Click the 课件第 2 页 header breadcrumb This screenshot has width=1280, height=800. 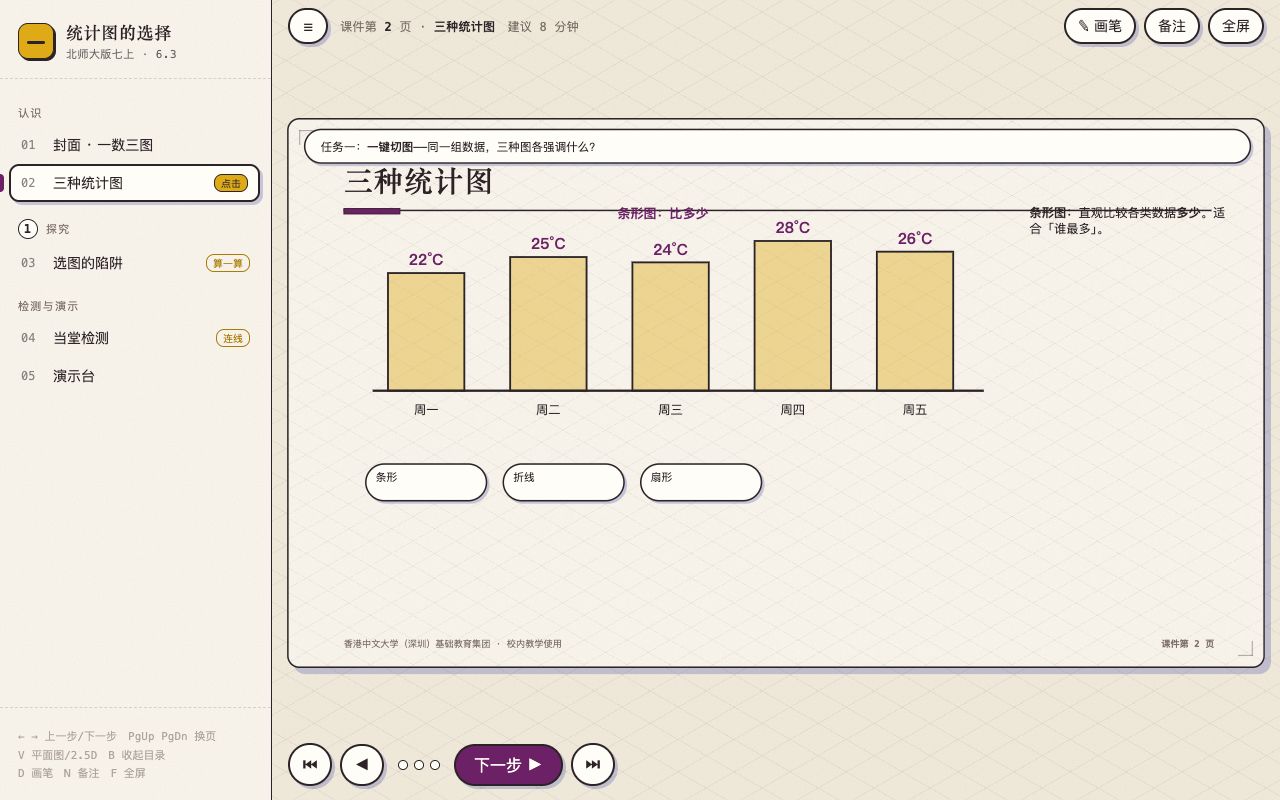(376, 27)
